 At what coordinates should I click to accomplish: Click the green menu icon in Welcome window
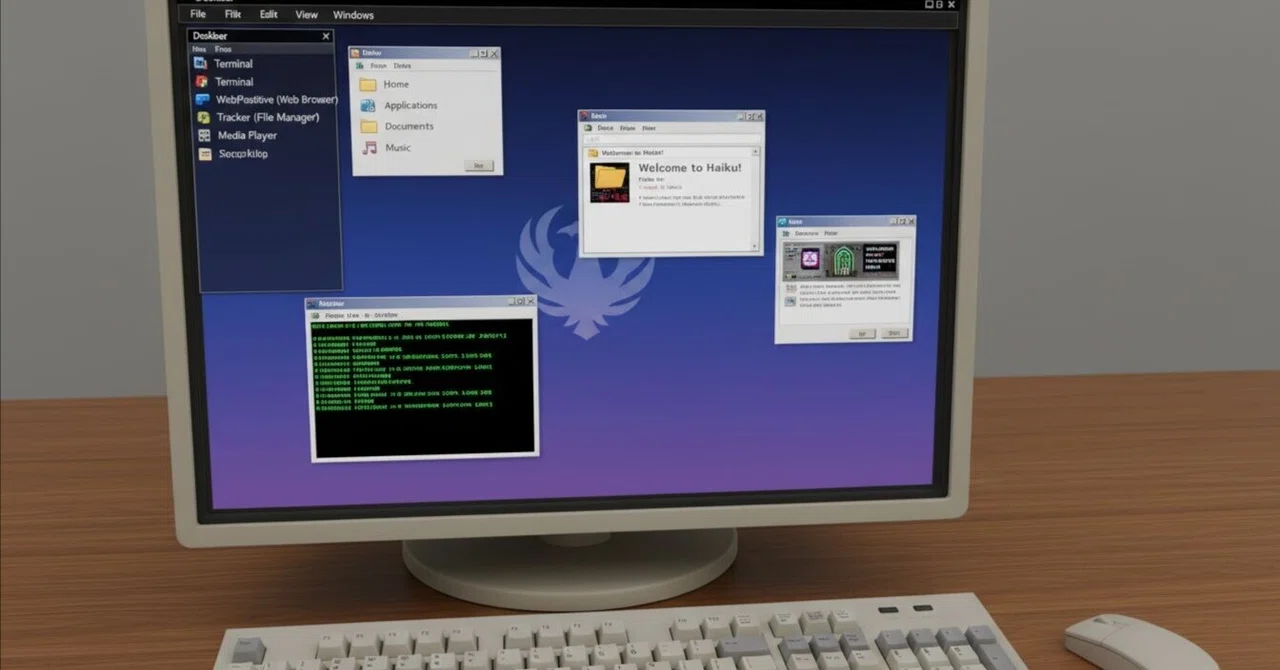(586, 129)
